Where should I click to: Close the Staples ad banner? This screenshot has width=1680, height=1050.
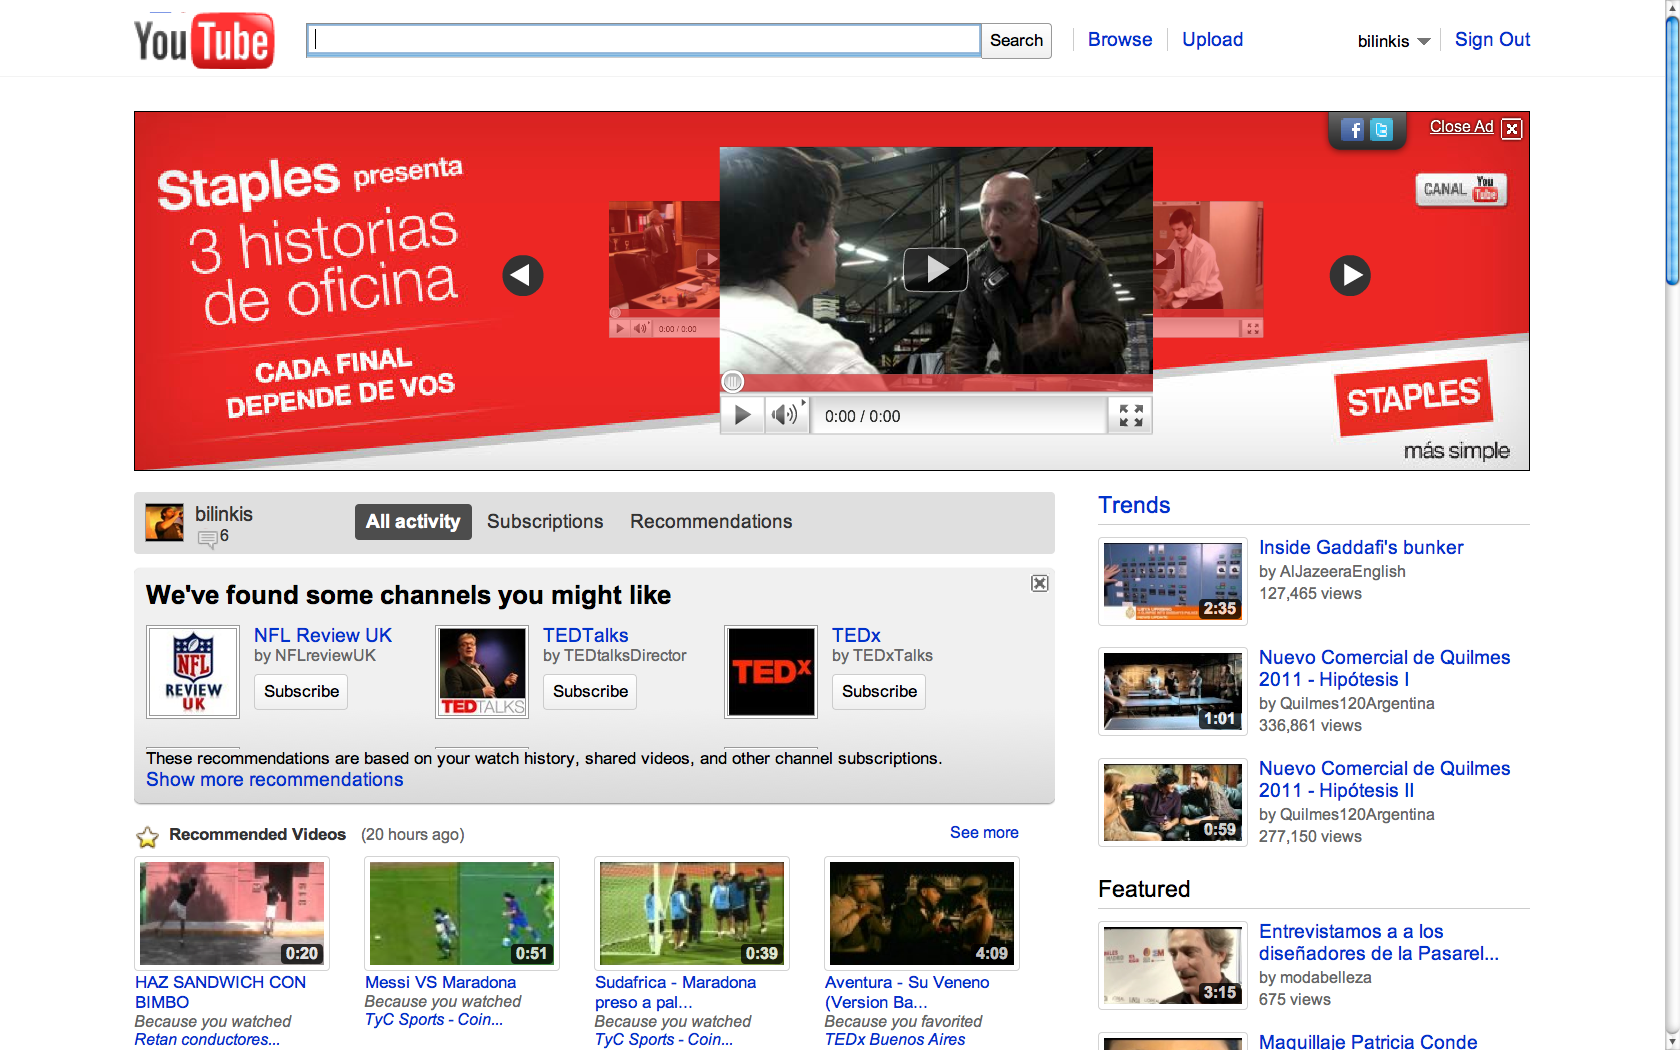coord(1512,128)
